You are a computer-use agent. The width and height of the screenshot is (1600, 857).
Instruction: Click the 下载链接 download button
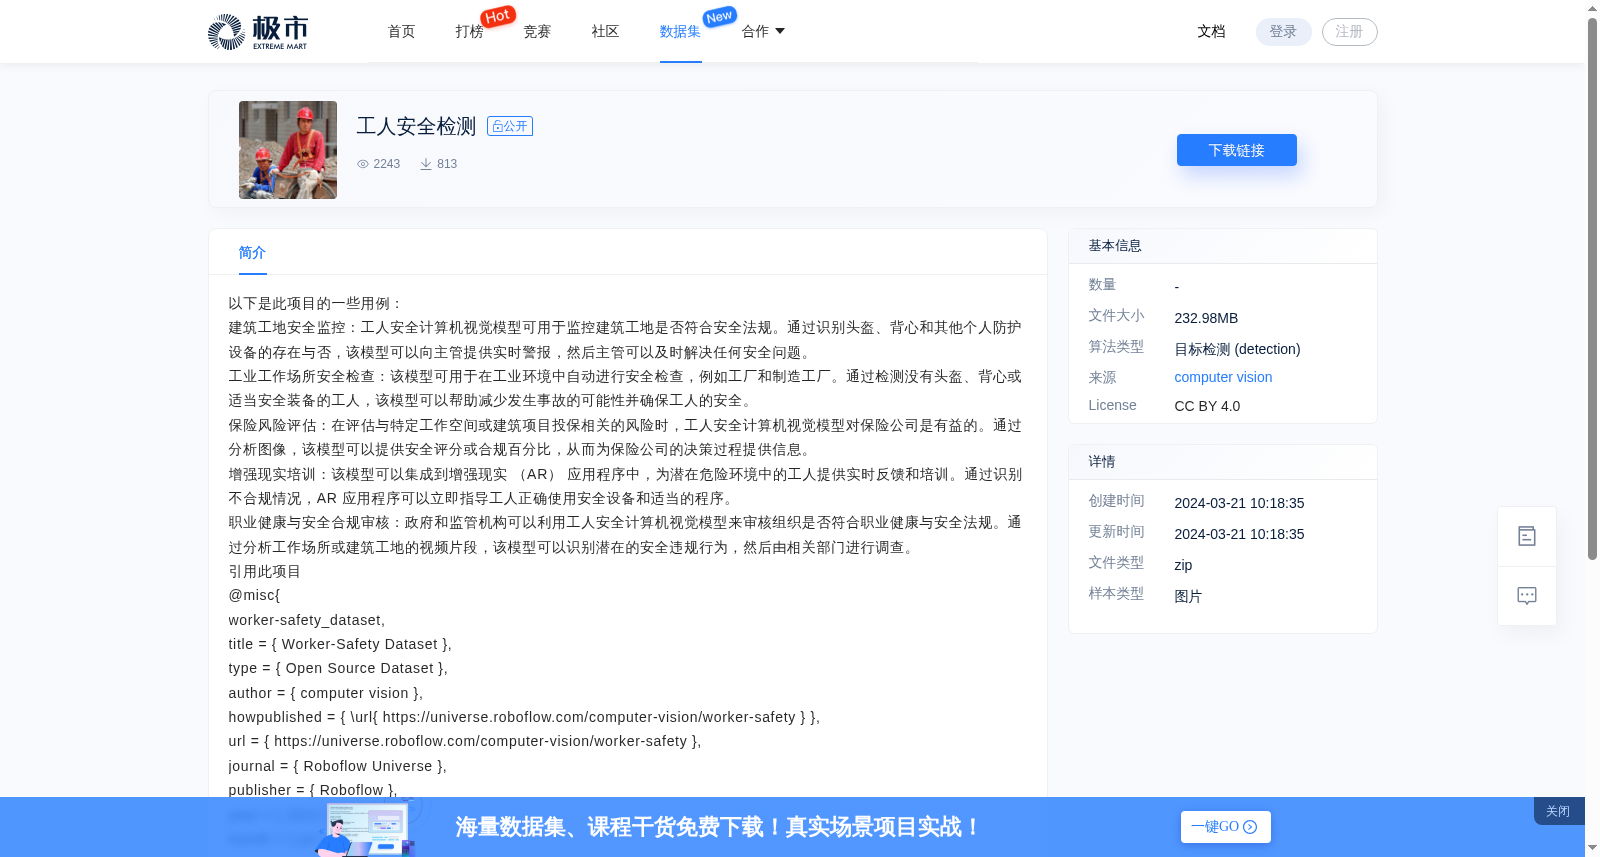[x=1237, y=150]
